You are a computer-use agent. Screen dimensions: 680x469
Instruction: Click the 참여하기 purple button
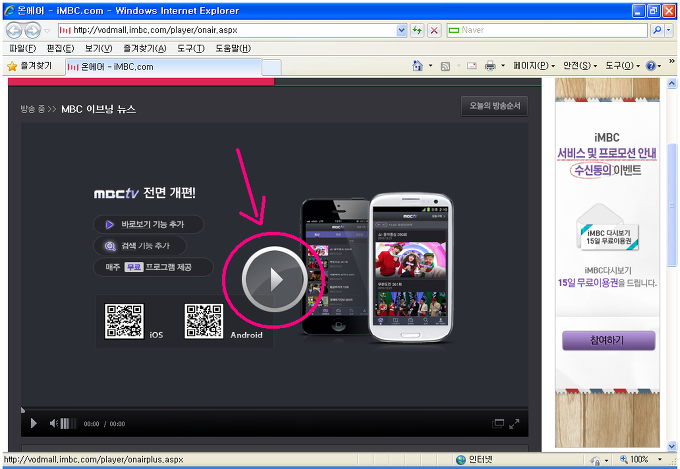pos(608,341)
